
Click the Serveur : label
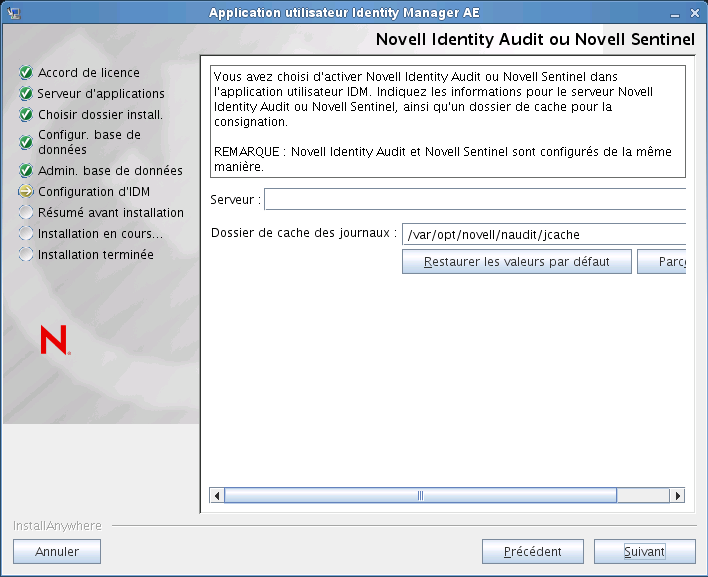236,200
